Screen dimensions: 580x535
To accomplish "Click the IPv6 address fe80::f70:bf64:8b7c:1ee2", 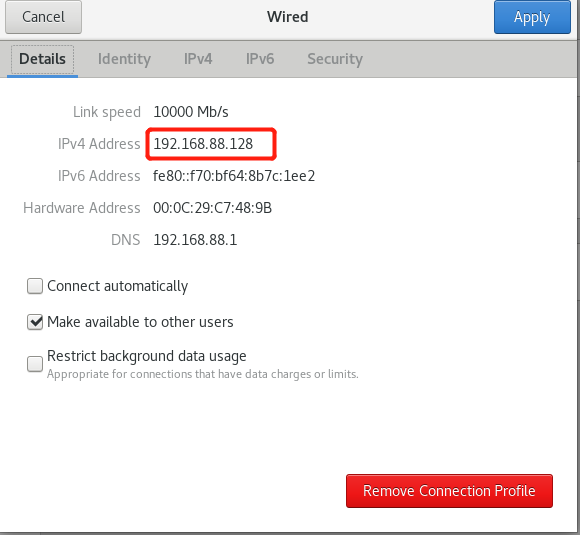I will tap(234, 176).
